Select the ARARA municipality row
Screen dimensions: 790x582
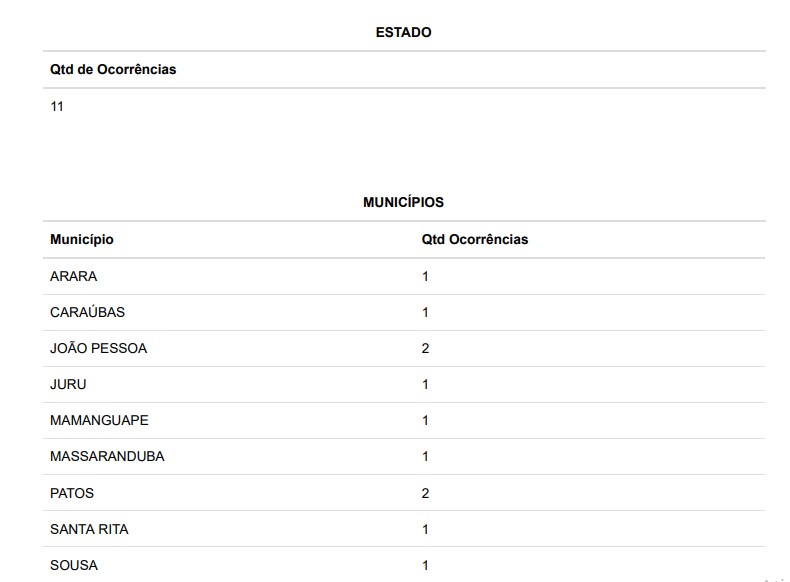point(74,276)
